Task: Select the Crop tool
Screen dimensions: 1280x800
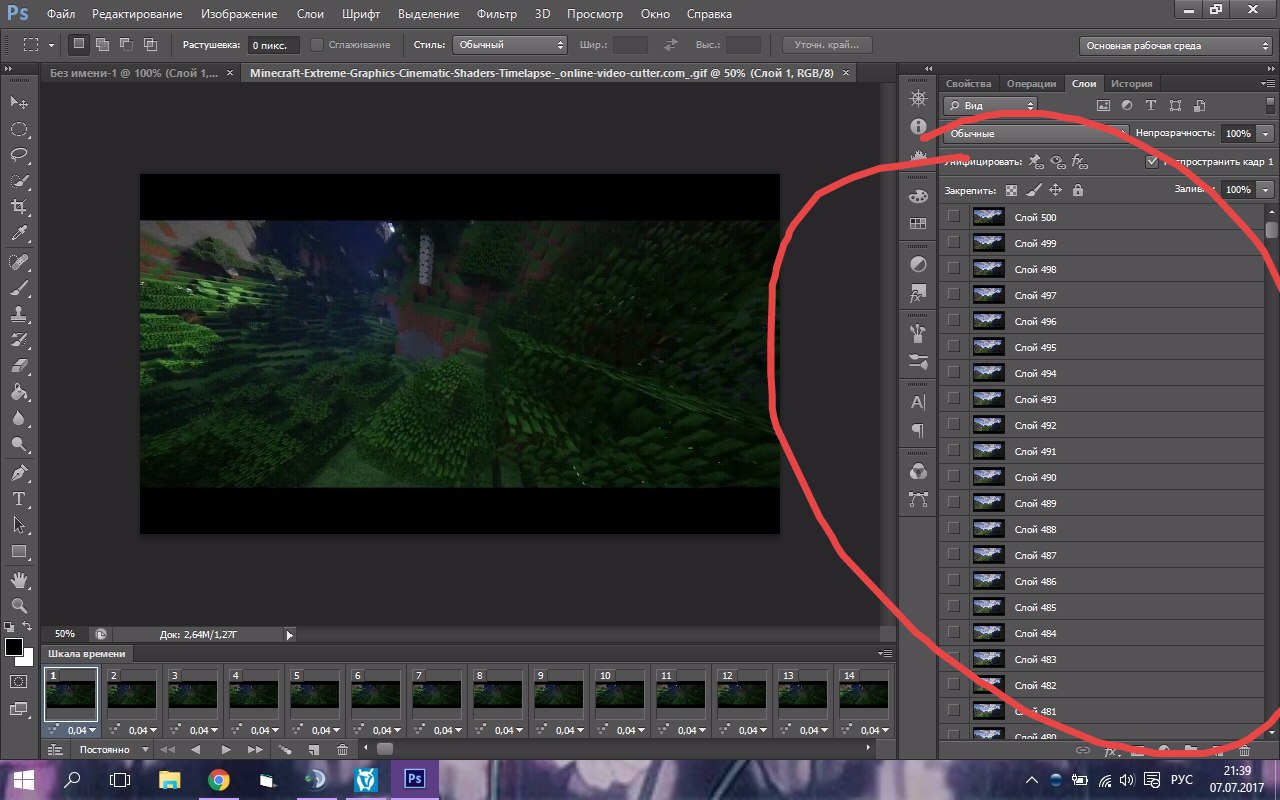Action: (x=19, y=207)
